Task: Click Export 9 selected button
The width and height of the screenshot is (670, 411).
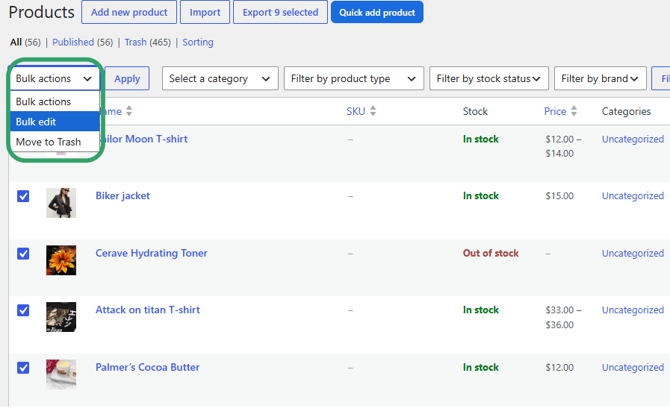Action: 280,12
